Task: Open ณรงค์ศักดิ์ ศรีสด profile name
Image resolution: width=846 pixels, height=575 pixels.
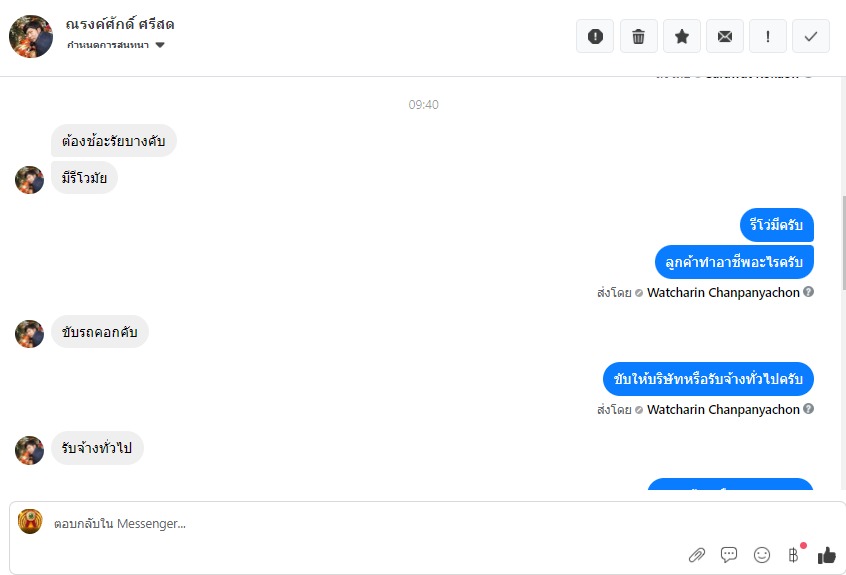Action: click(x=120, y=24)
